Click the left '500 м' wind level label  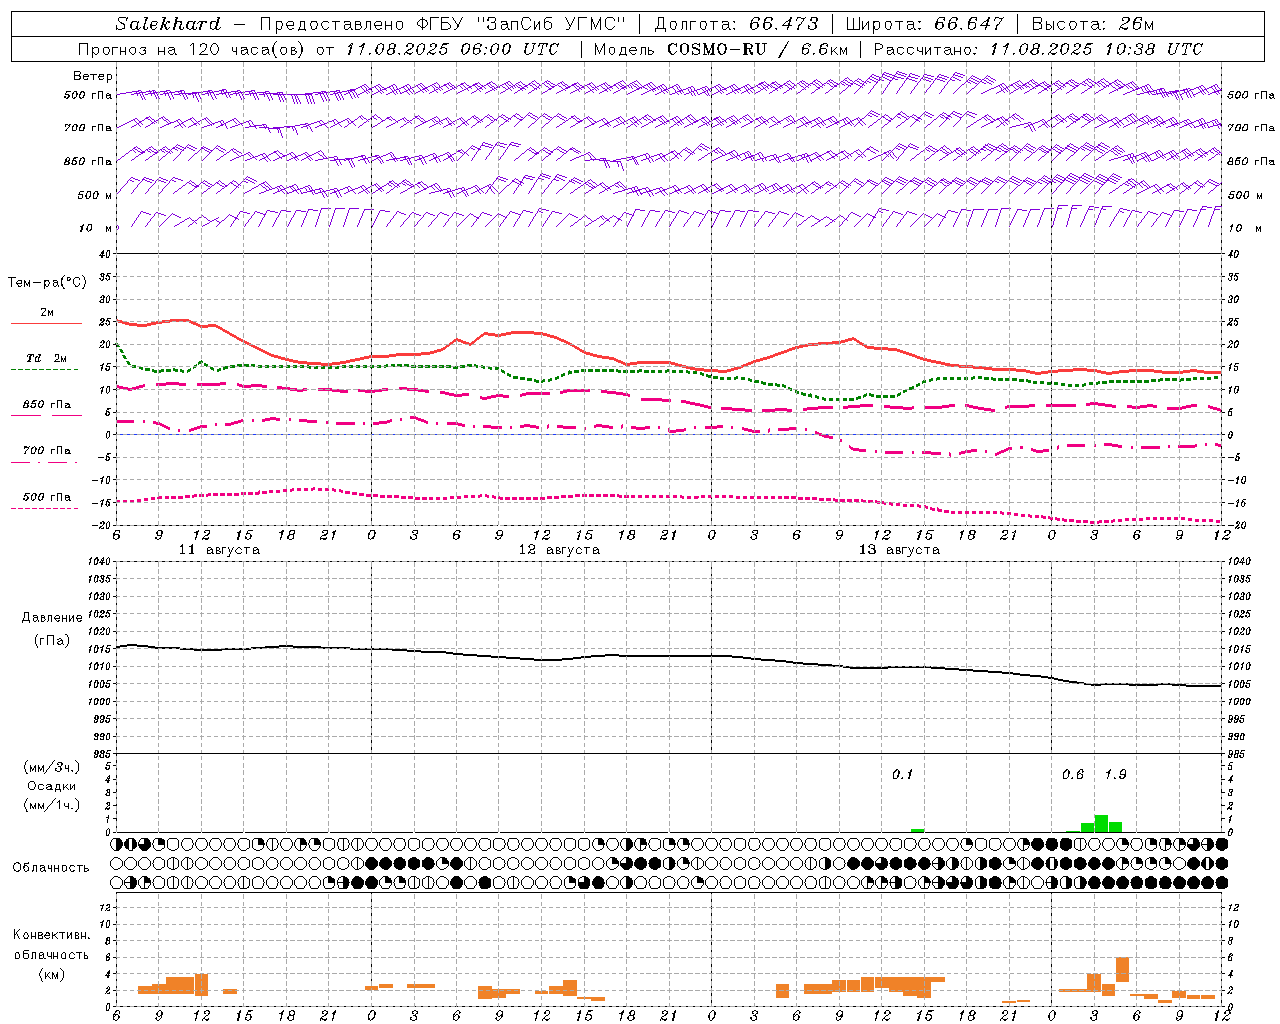tap(95, 195)
